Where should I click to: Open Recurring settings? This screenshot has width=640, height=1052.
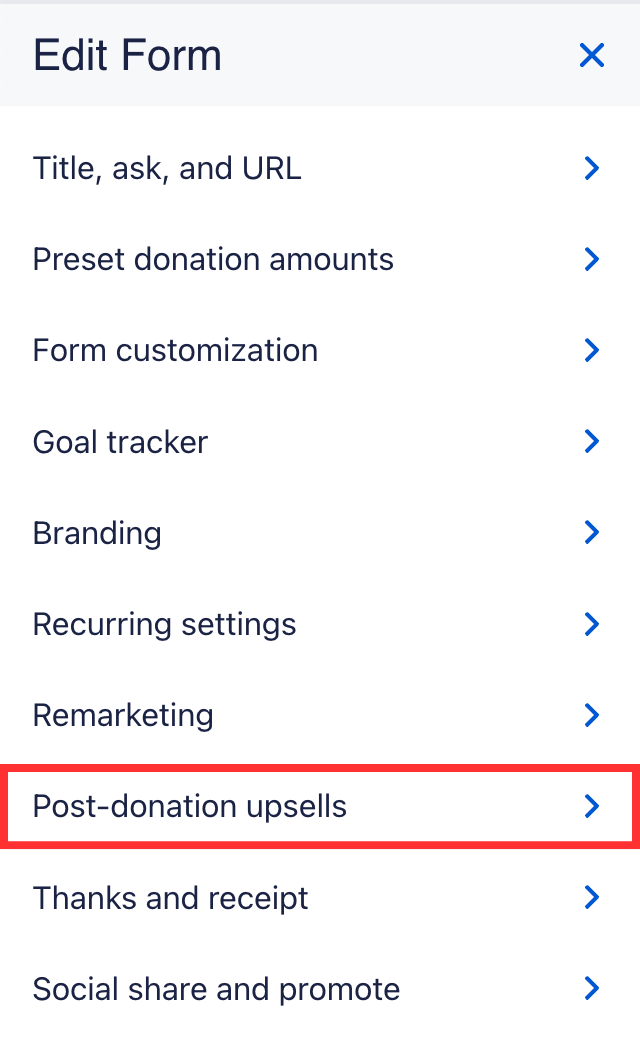pos(164,624)
